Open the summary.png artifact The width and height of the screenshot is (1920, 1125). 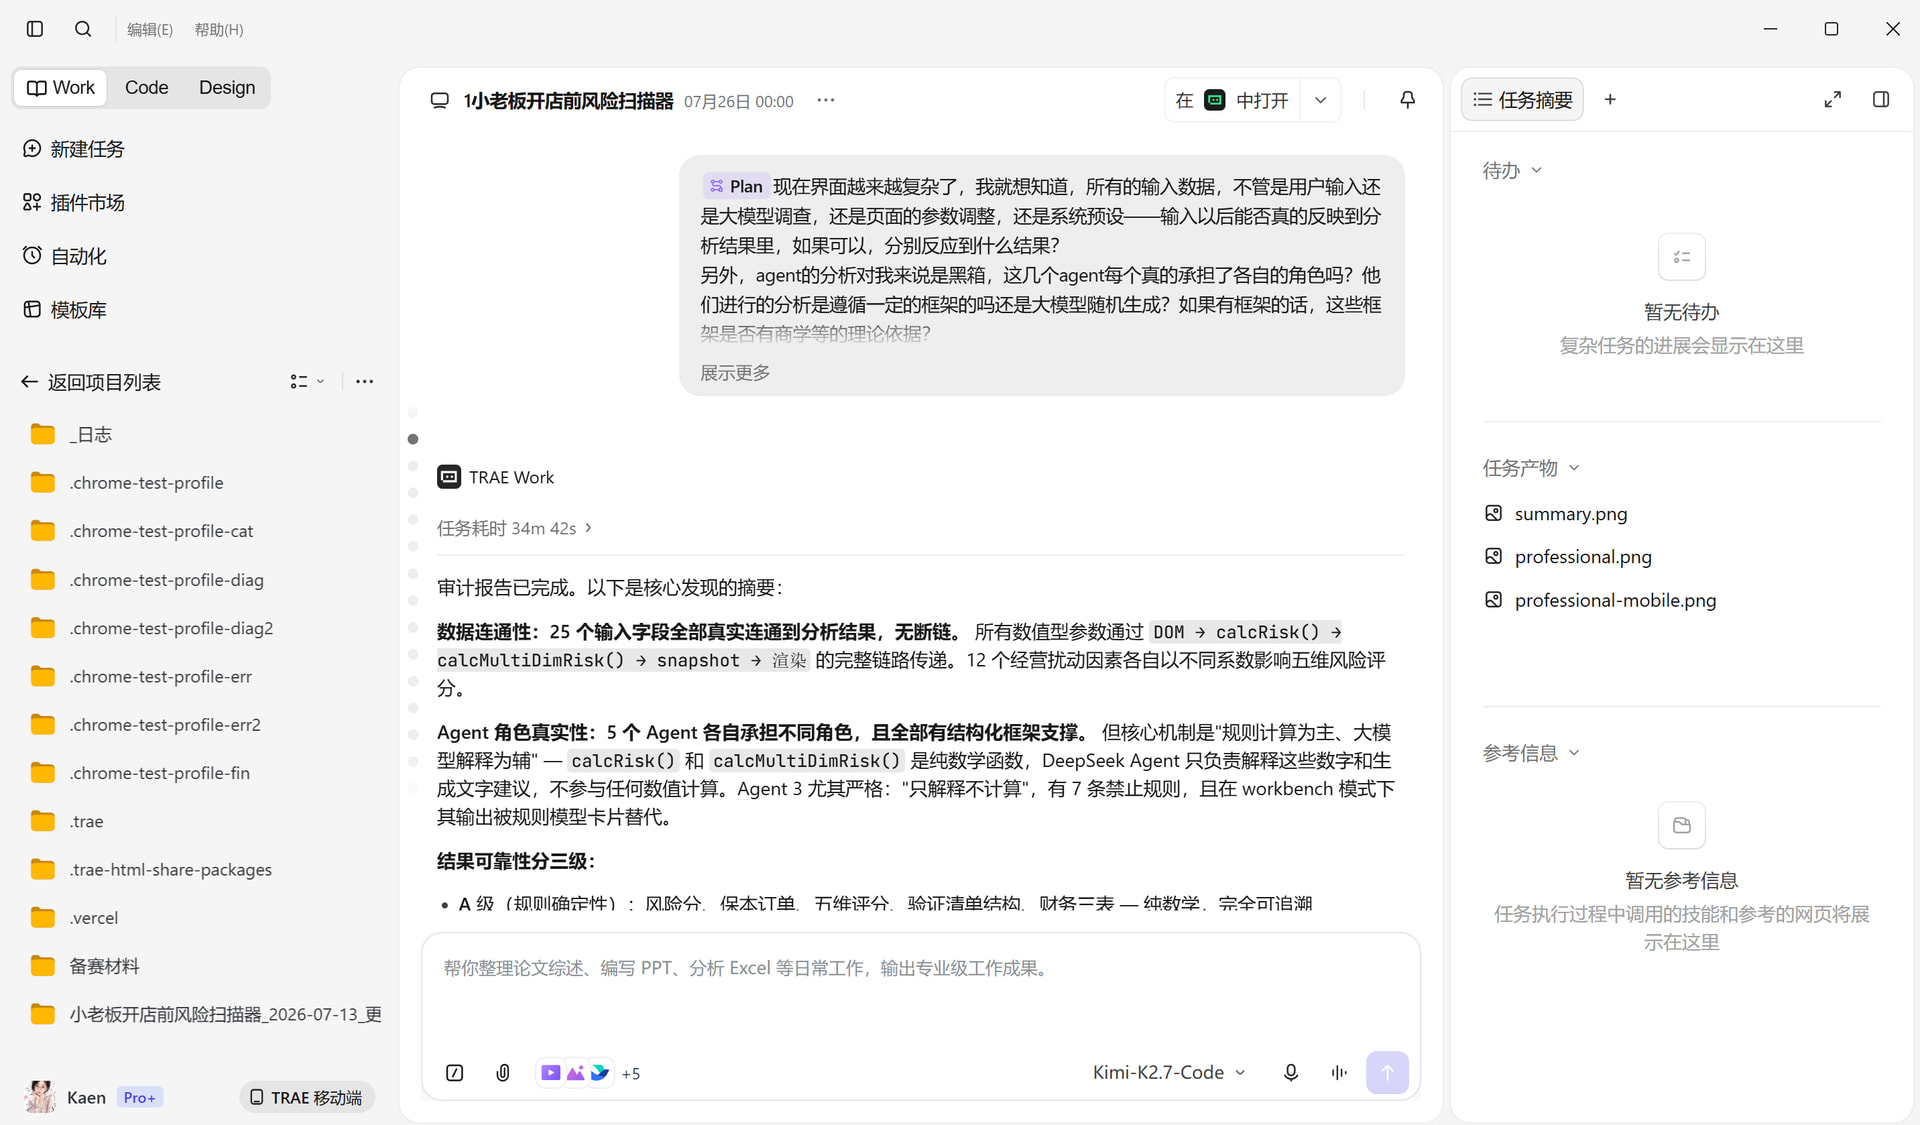coord(1557,514)
